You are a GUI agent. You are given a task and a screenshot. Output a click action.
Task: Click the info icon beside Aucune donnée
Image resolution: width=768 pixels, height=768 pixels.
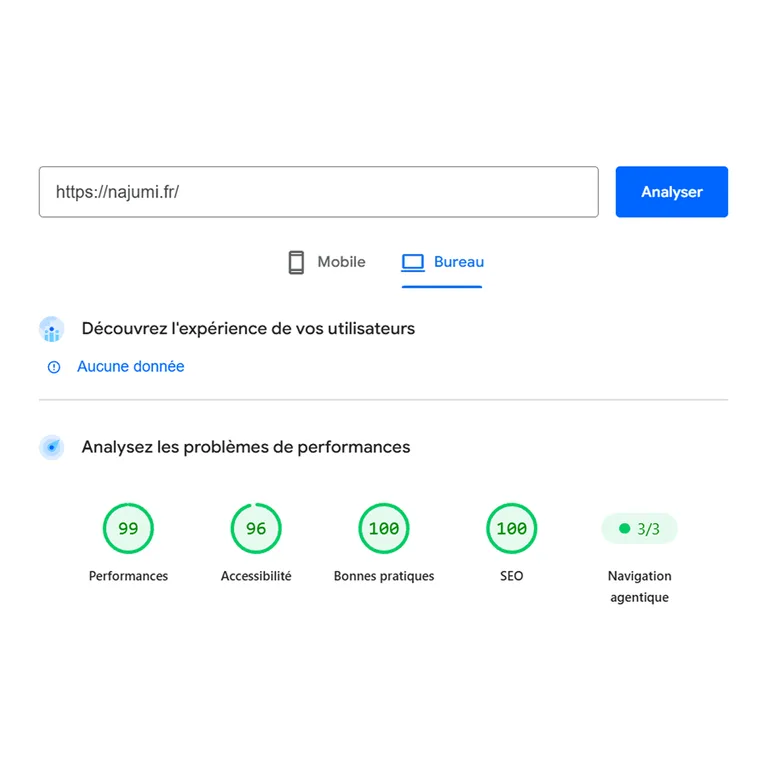point(54,367)
